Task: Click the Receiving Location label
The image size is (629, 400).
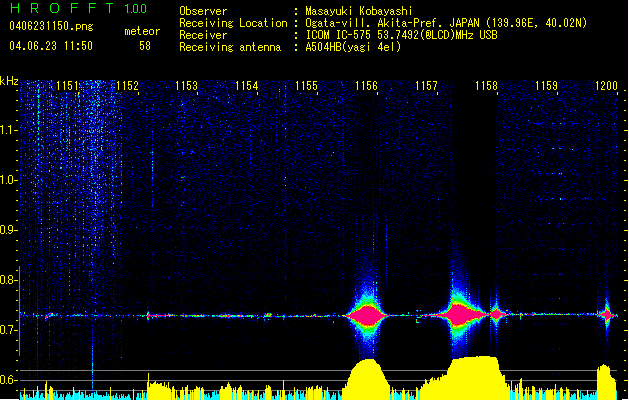Action: click(x=233, y=23)
